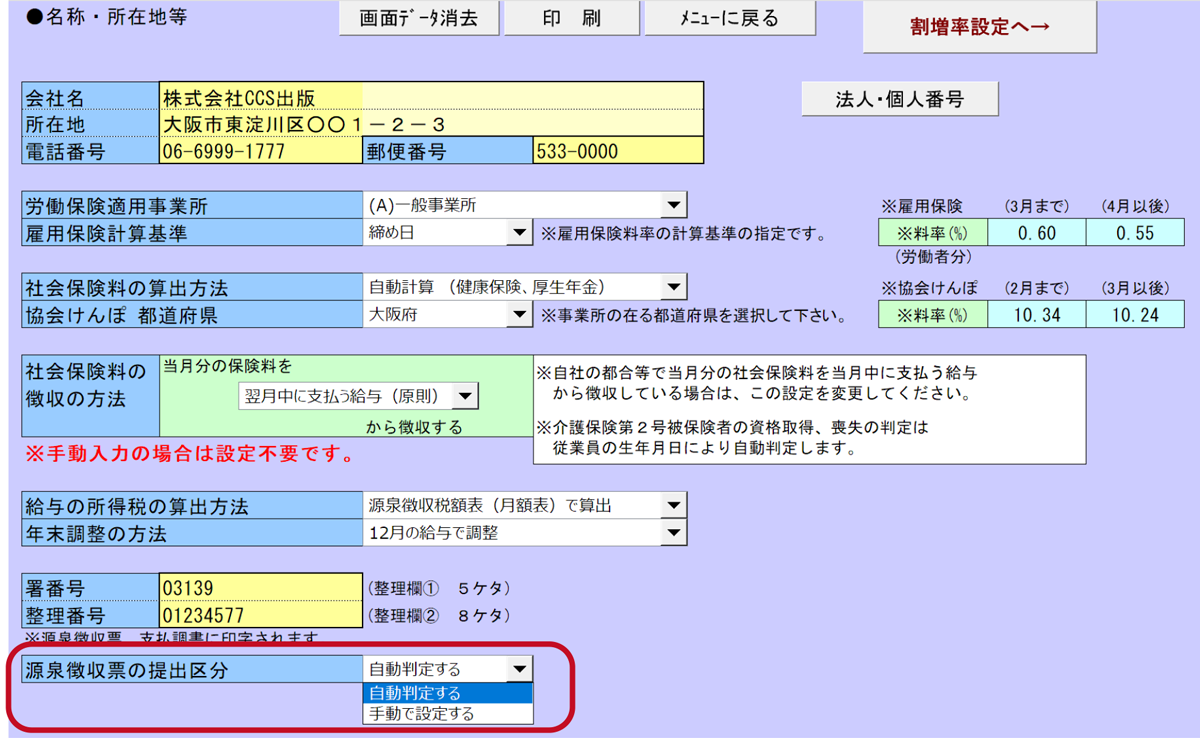This screenshot has width=1200, height=738.
Task: Open the 給与の所得税の算出方法 dropdown
Action: [673, 505]
